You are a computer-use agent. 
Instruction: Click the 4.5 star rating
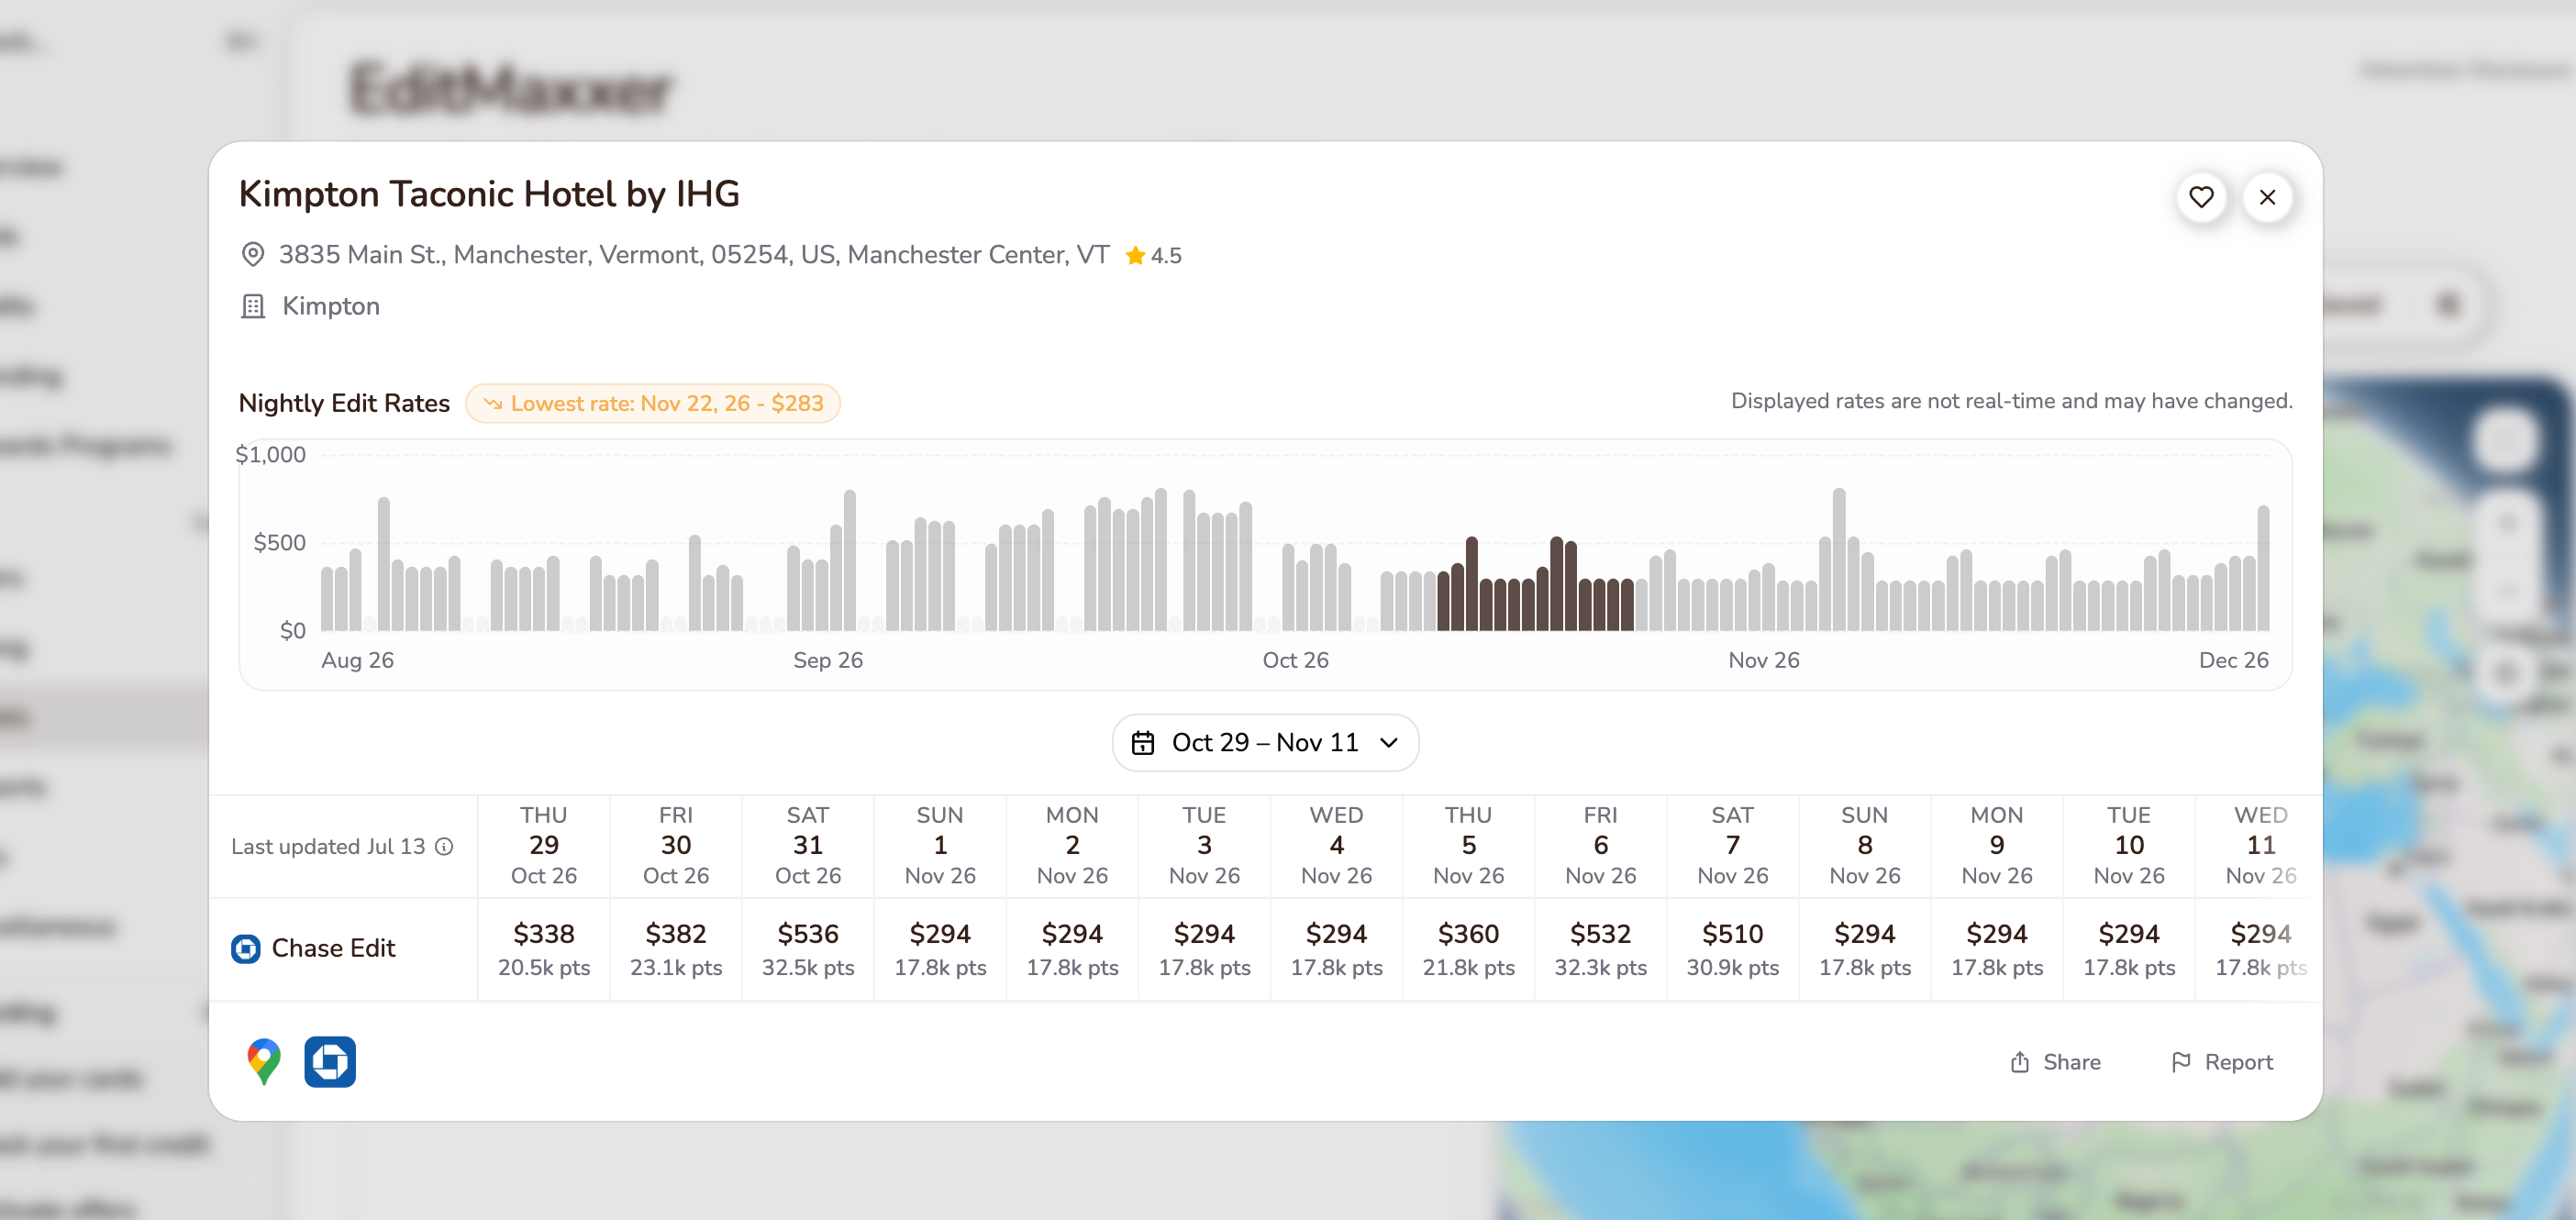pyautogui.click(x=1153, y=255)
